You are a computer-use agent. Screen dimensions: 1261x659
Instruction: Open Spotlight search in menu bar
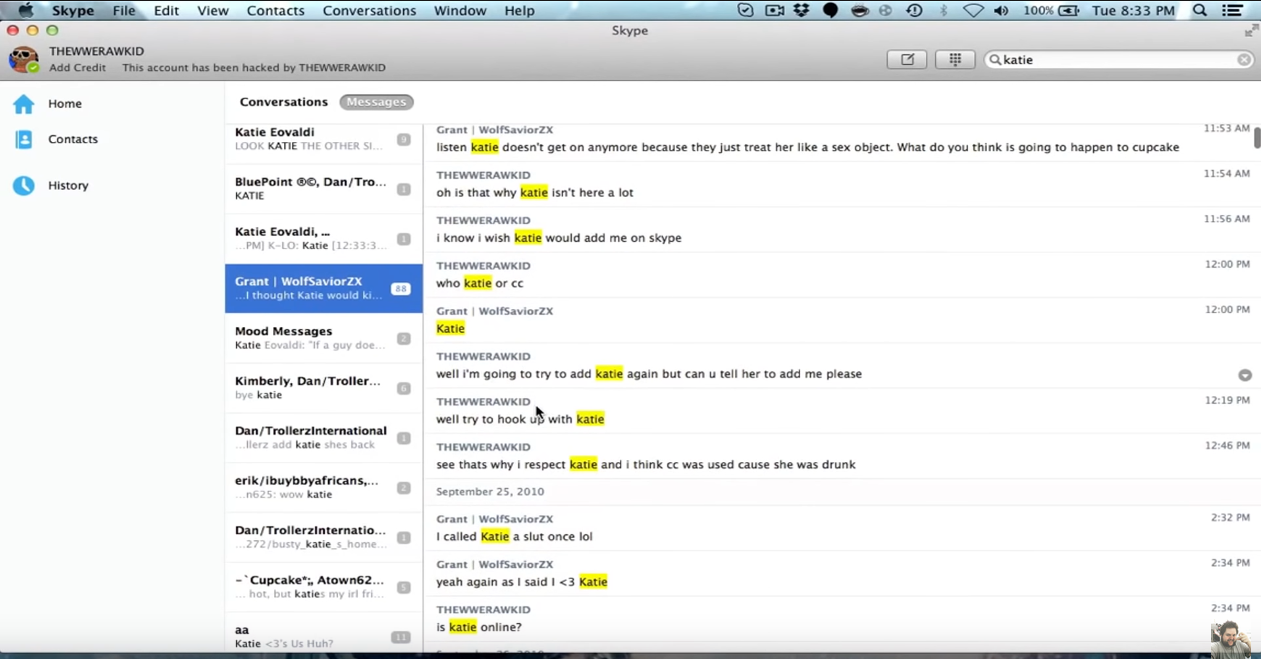tap(1200, 10)
